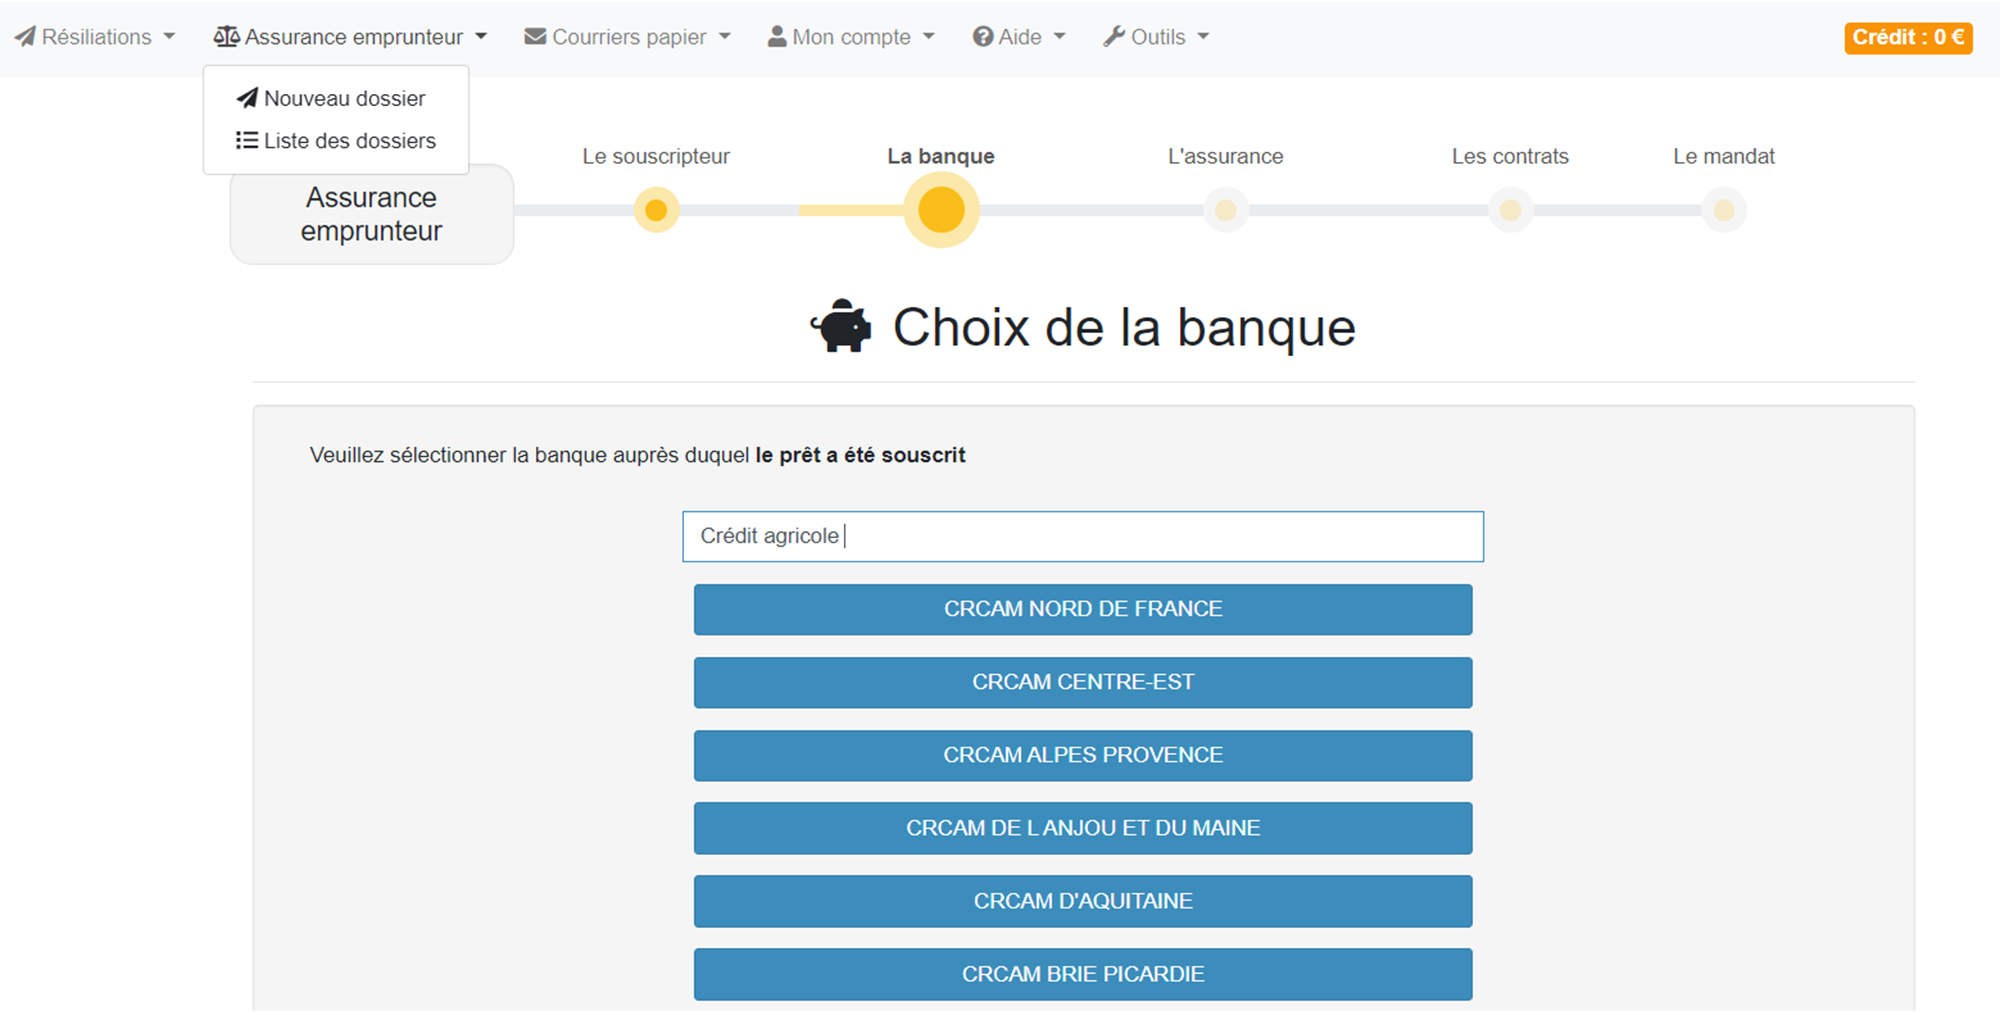
Task: Click the orange Crédit : 0 € badge
Action: pyautogui.click(x=1907, y=37)
